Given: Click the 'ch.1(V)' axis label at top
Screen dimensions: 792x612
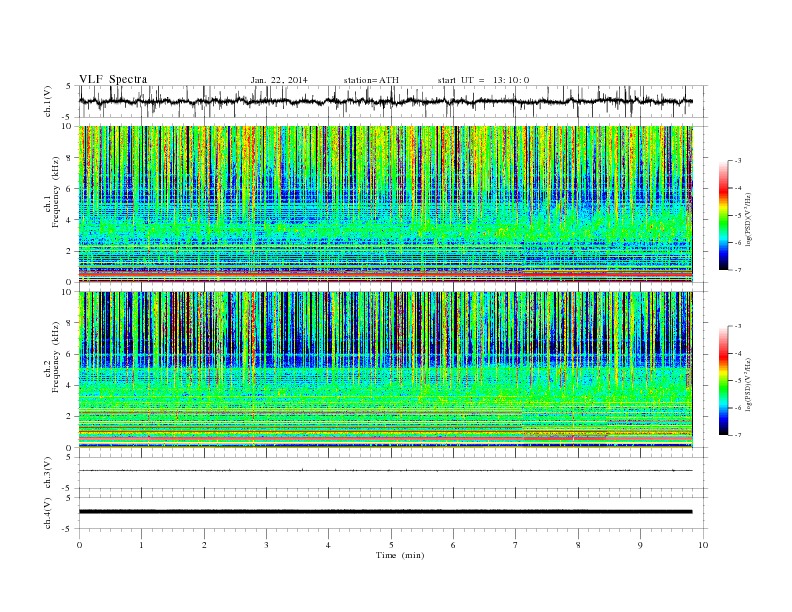Looking at the screenshot, I should 48,101.
